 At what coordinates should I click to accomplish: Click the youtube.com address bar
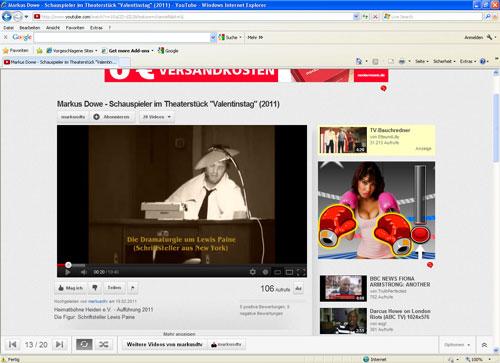pyautogui.click(x=193, y=17)
